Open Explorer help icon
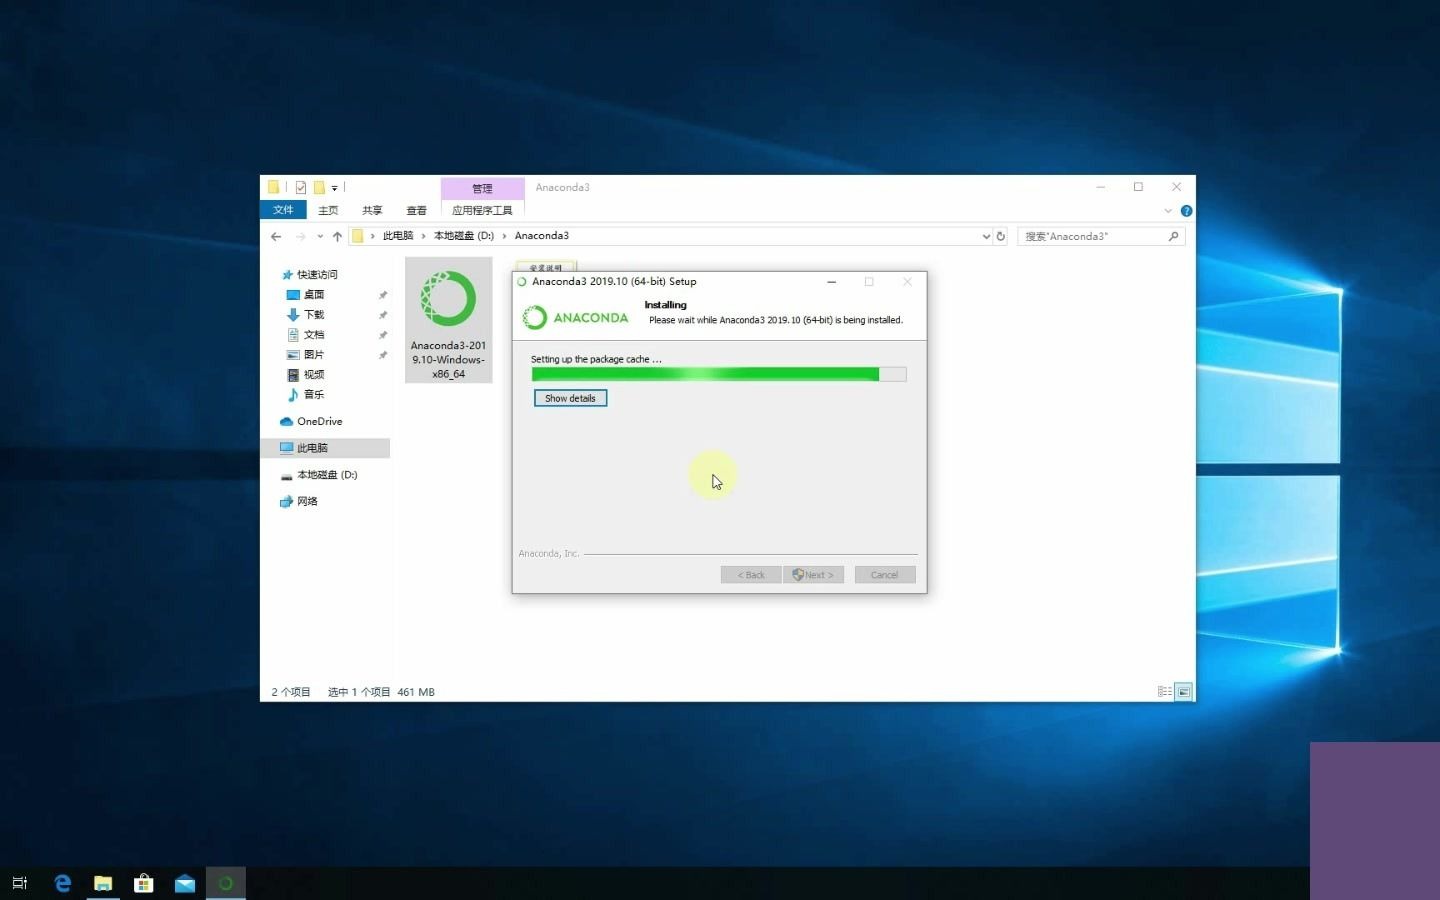Viewport: 1440px width, 900px height. pyautogui.click(x=1186, y=211)
